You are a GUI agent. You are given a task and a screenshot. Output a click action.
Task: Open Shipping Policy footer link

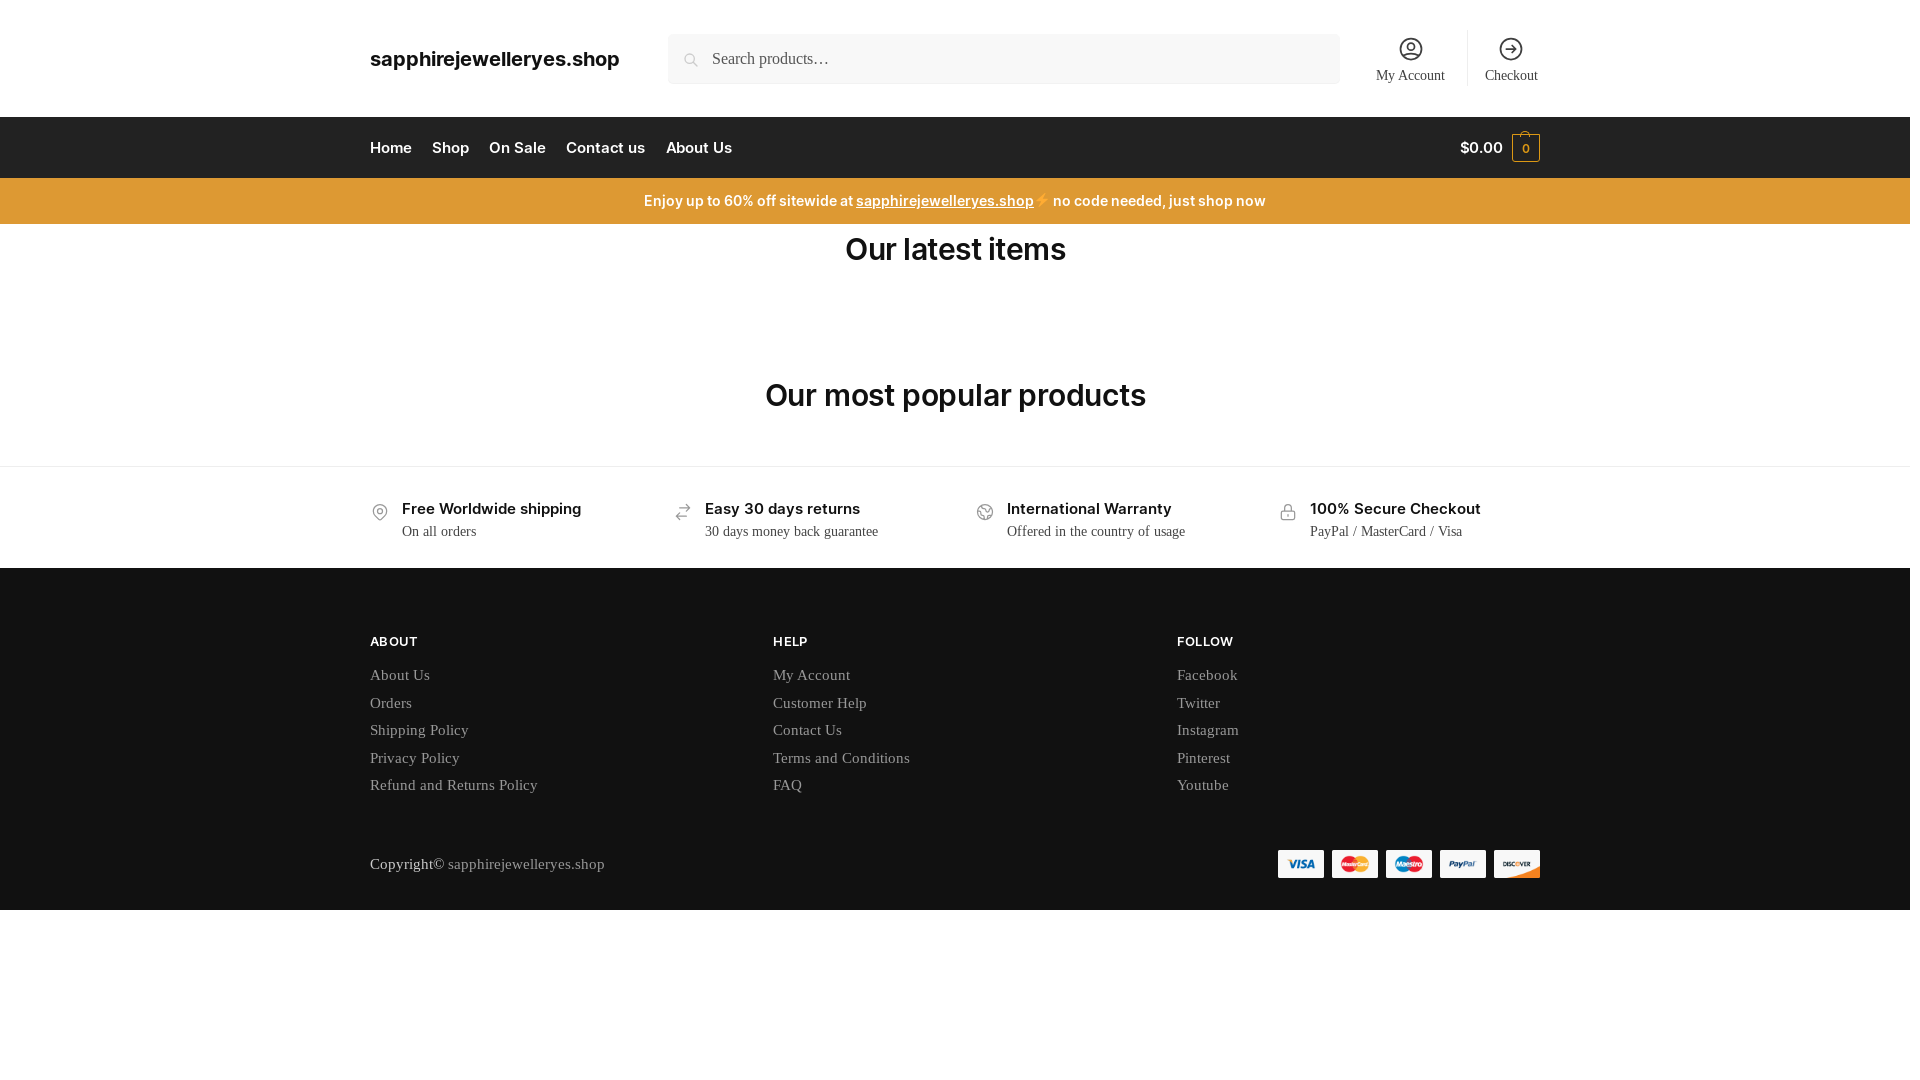419,730
